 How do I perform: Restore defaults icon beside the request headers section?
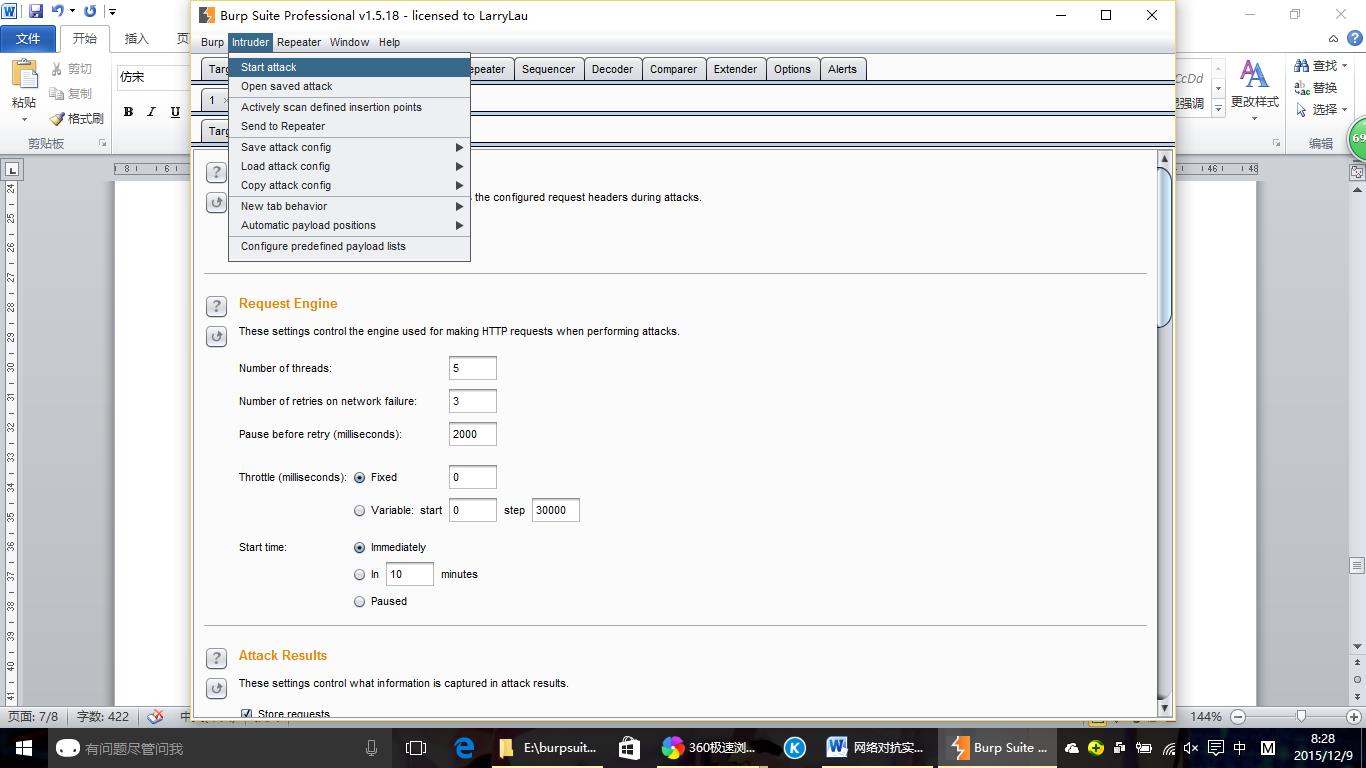[216, 202]
